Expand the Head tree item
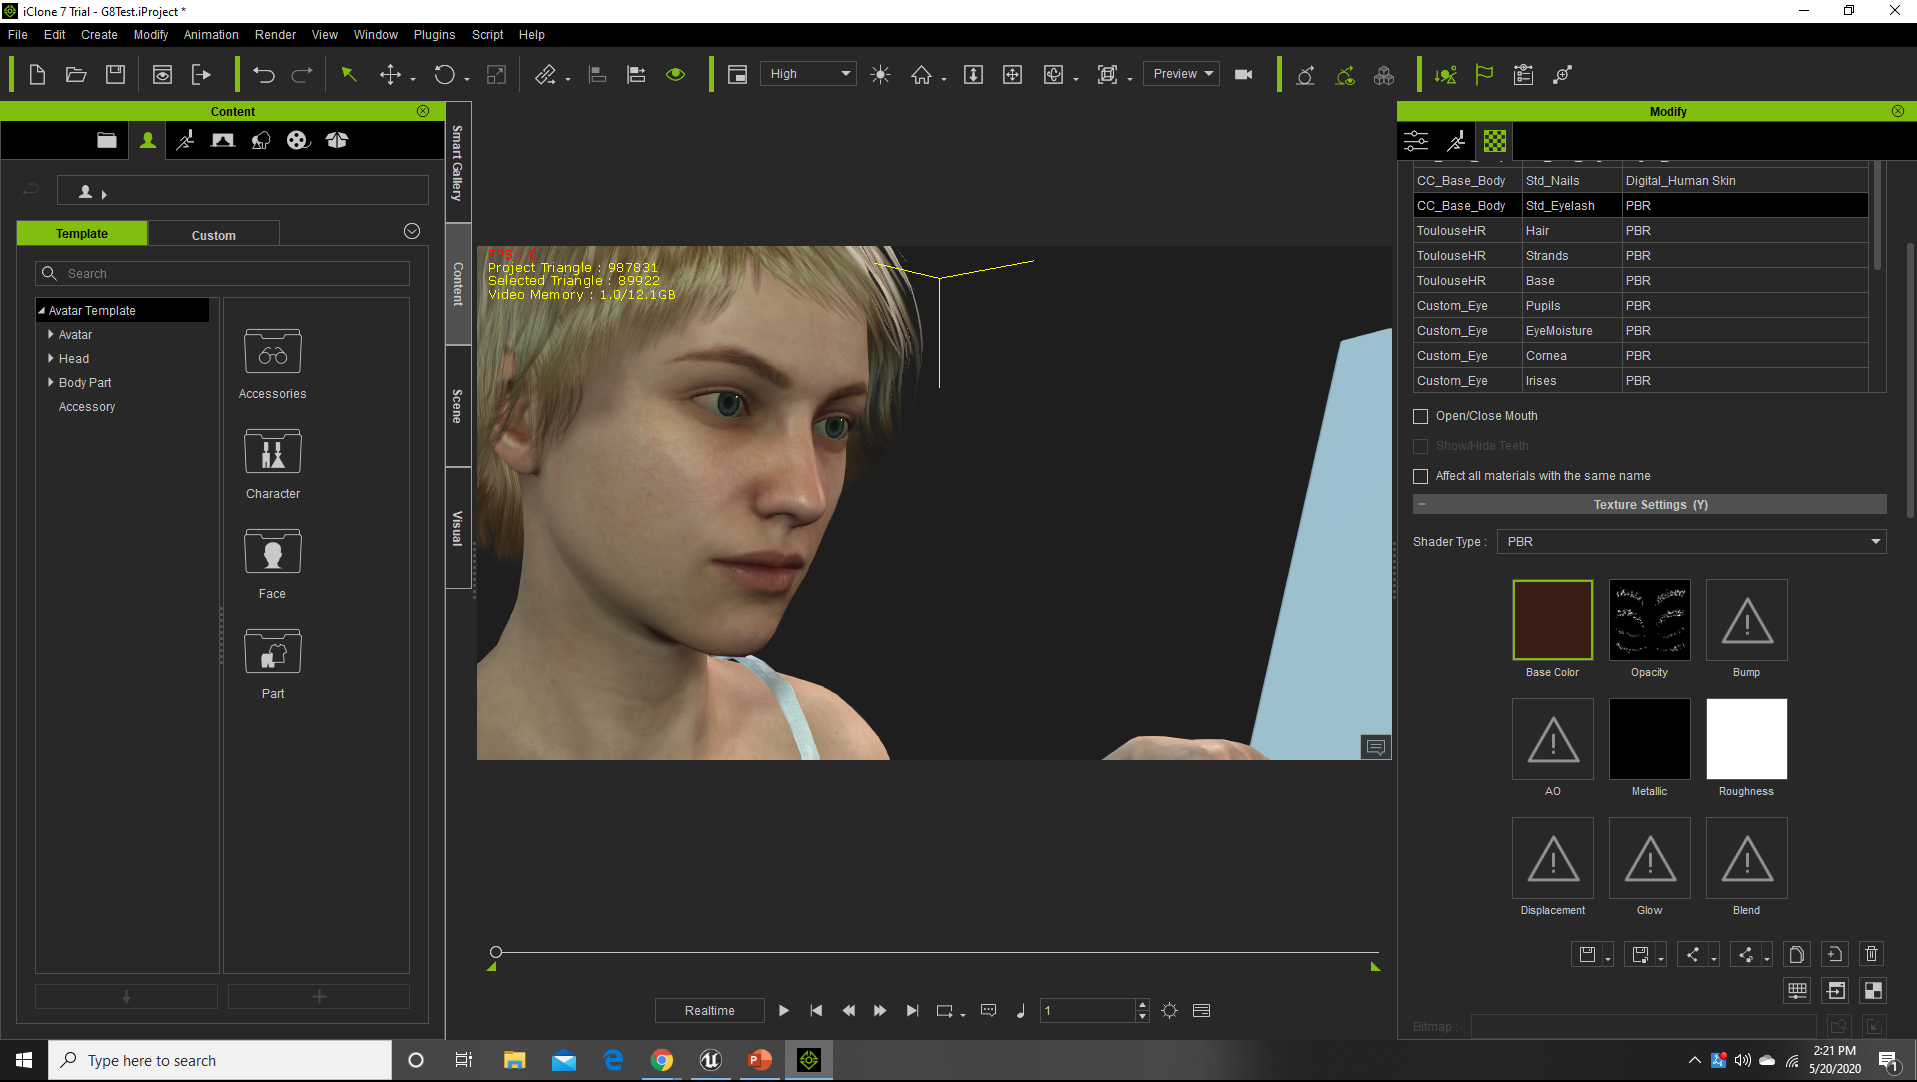The height and width of the screenshot is (1082, 1917). [50, 359]
